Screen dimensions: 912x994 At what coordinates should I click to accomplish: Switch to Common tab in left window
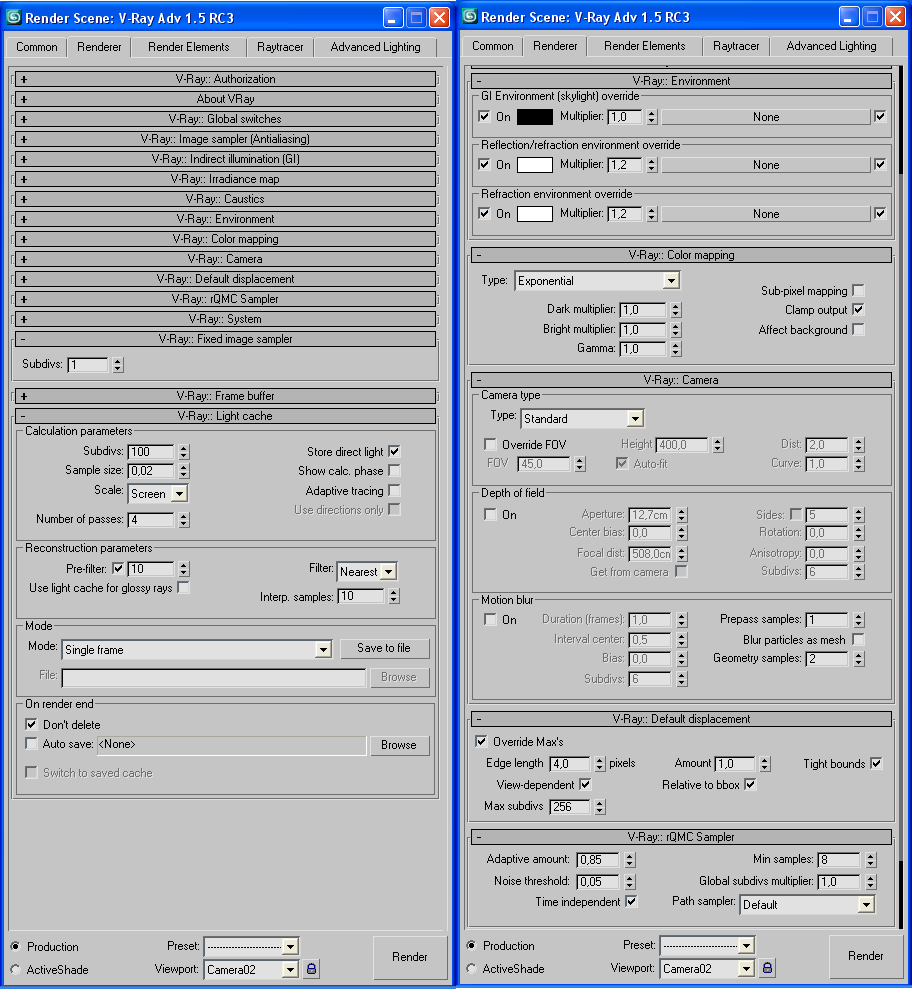(x=37, y=48)
